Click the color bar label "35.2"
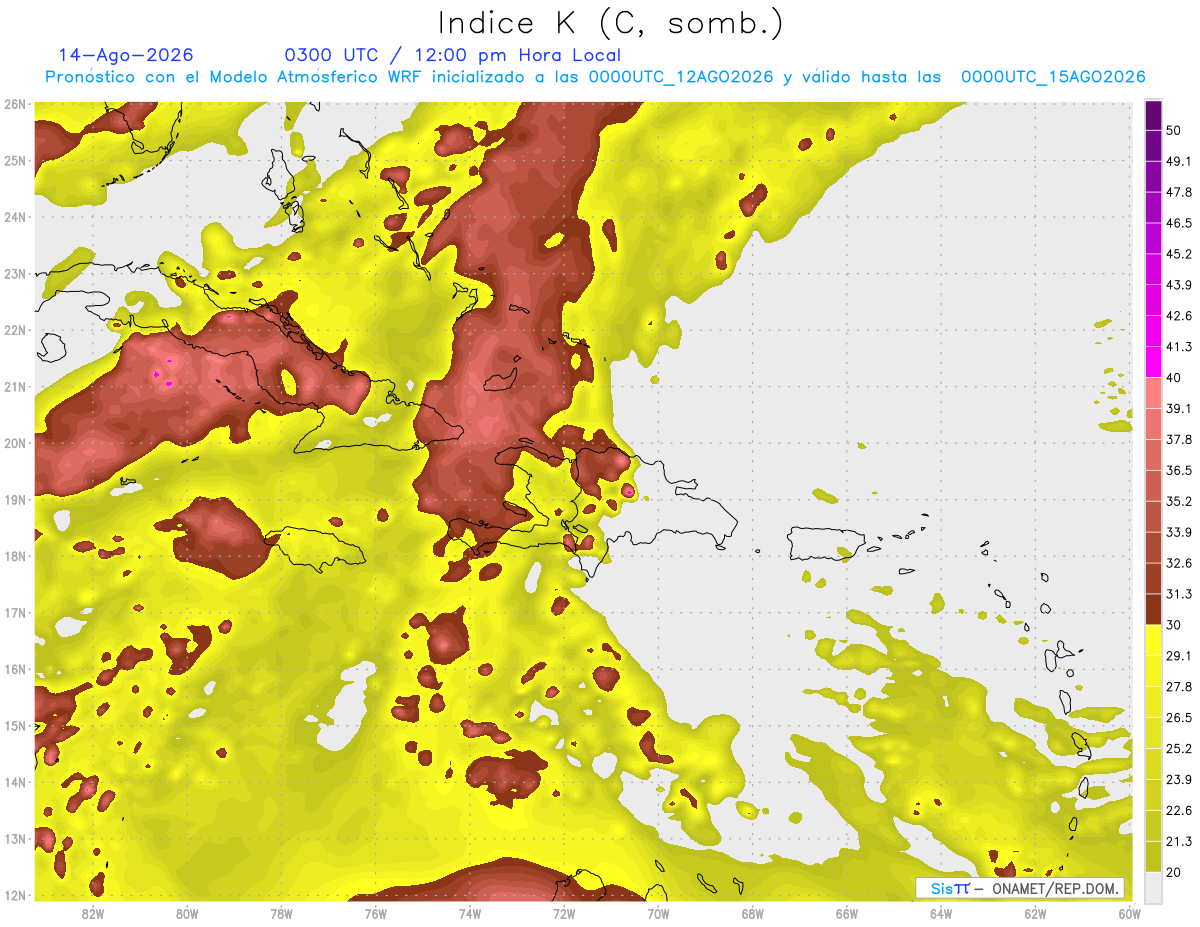 (1178, 501)
